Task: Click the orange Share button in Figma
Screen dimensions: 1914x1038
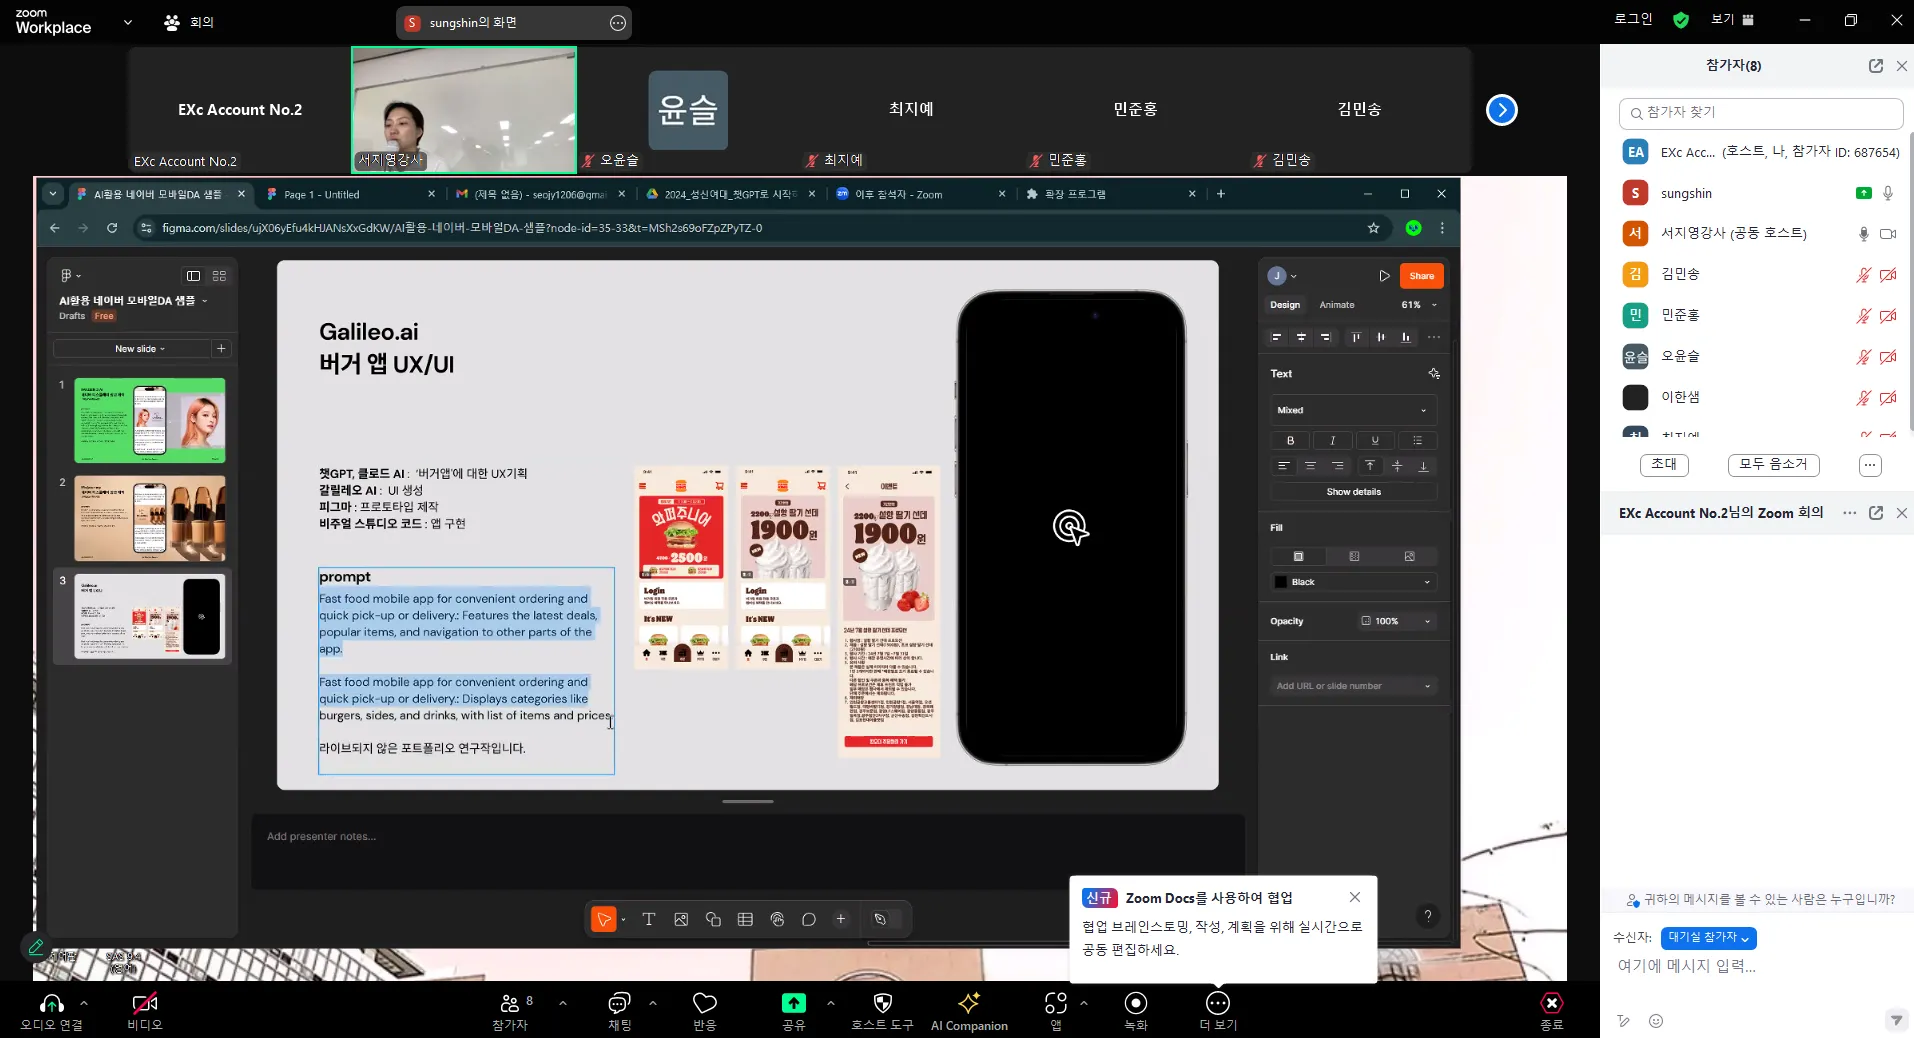Action: [1421, 276]
